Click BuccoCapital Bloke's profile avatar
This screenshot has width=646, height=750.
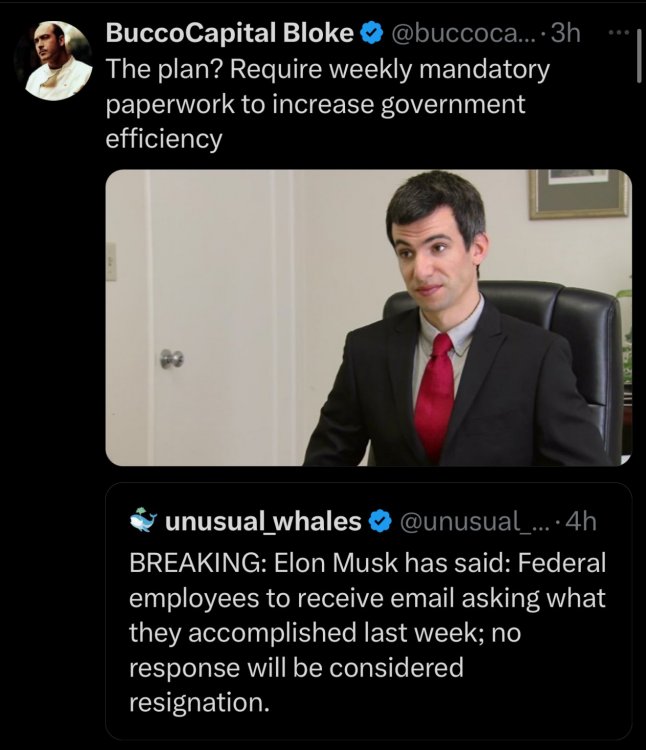click(53, 61)
